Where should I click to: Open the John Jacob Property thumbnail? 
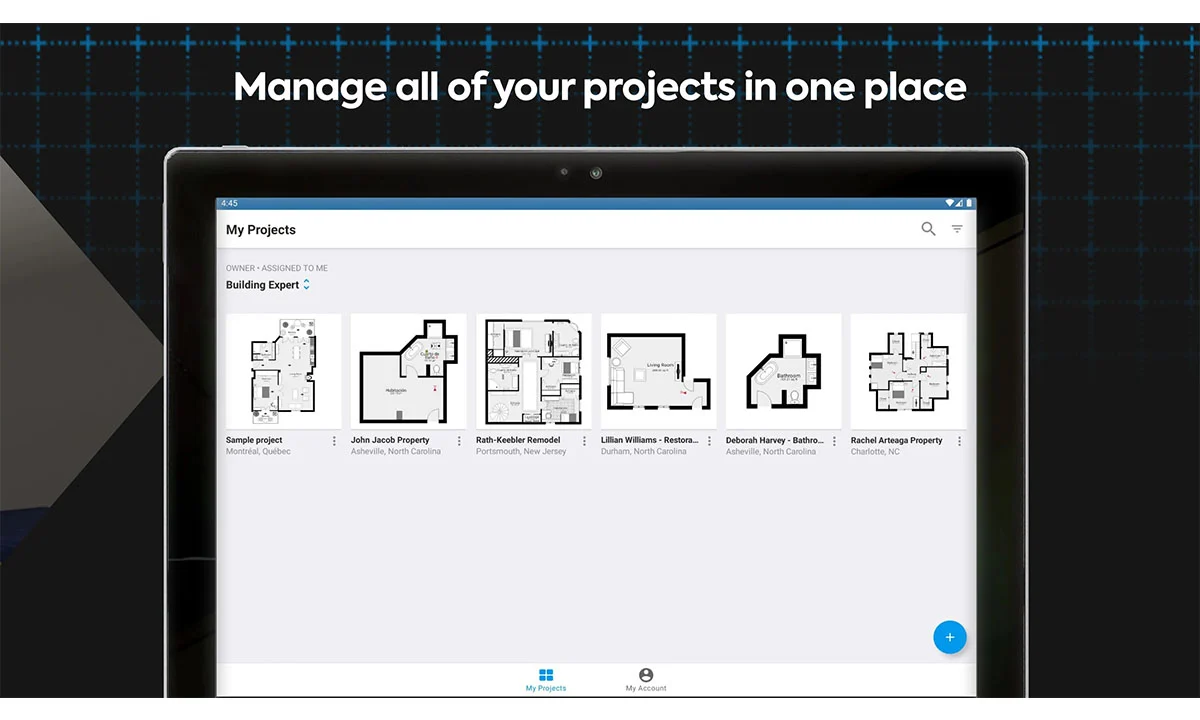coord(408,371)
